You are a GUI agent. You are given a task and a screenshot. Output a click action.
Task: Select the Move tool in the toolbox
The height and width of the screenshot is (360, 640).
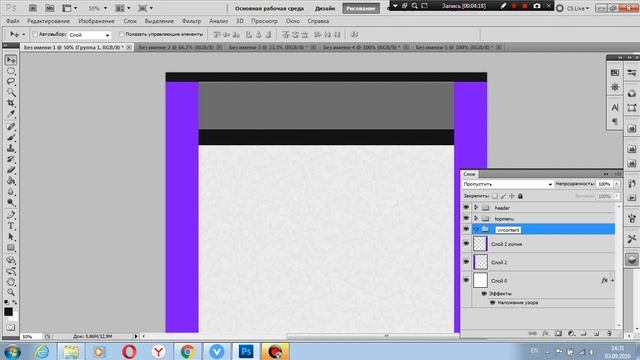click(11, 60)
